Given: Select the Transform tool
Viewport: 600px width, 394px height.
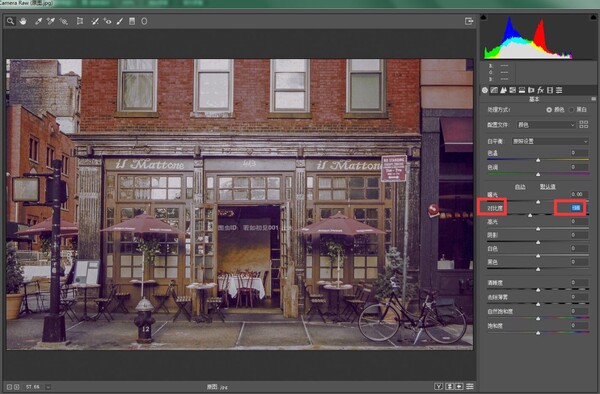Looking at the screenshot, I should click(x=80, y=21).
